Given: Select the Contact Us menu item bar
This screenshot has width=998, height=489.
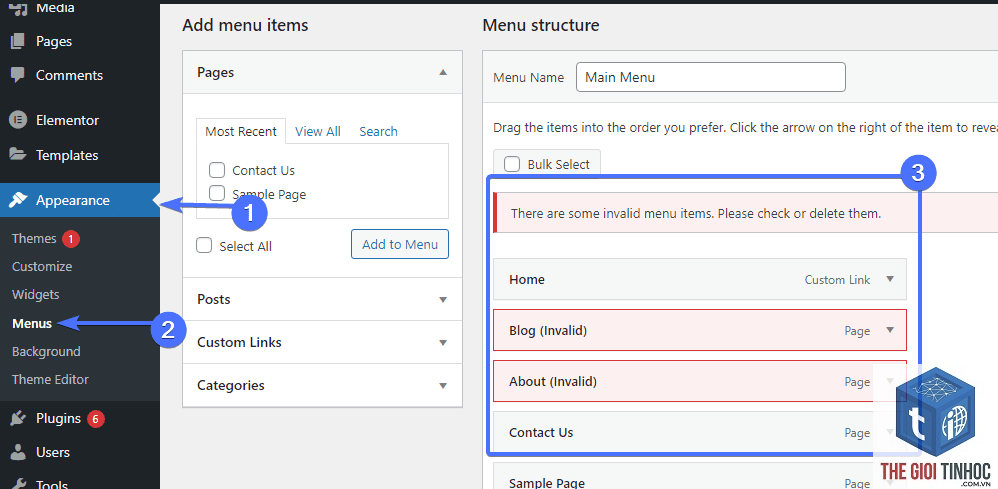Looking at the screenshot, I should 699,432.
